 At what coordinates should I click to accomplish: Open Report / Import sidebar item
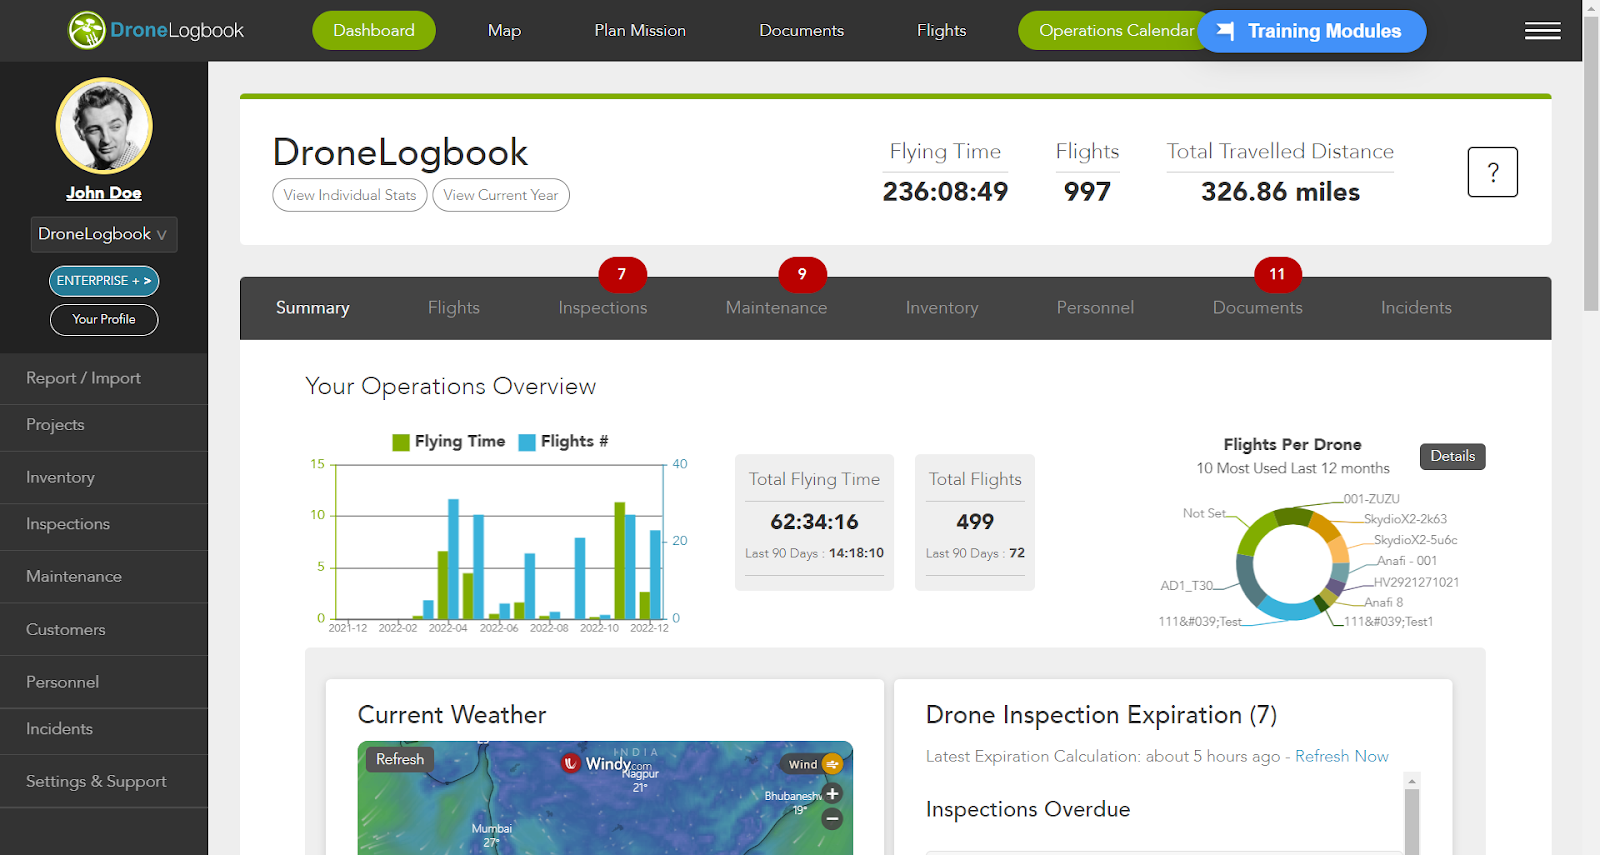click(104, 378)
